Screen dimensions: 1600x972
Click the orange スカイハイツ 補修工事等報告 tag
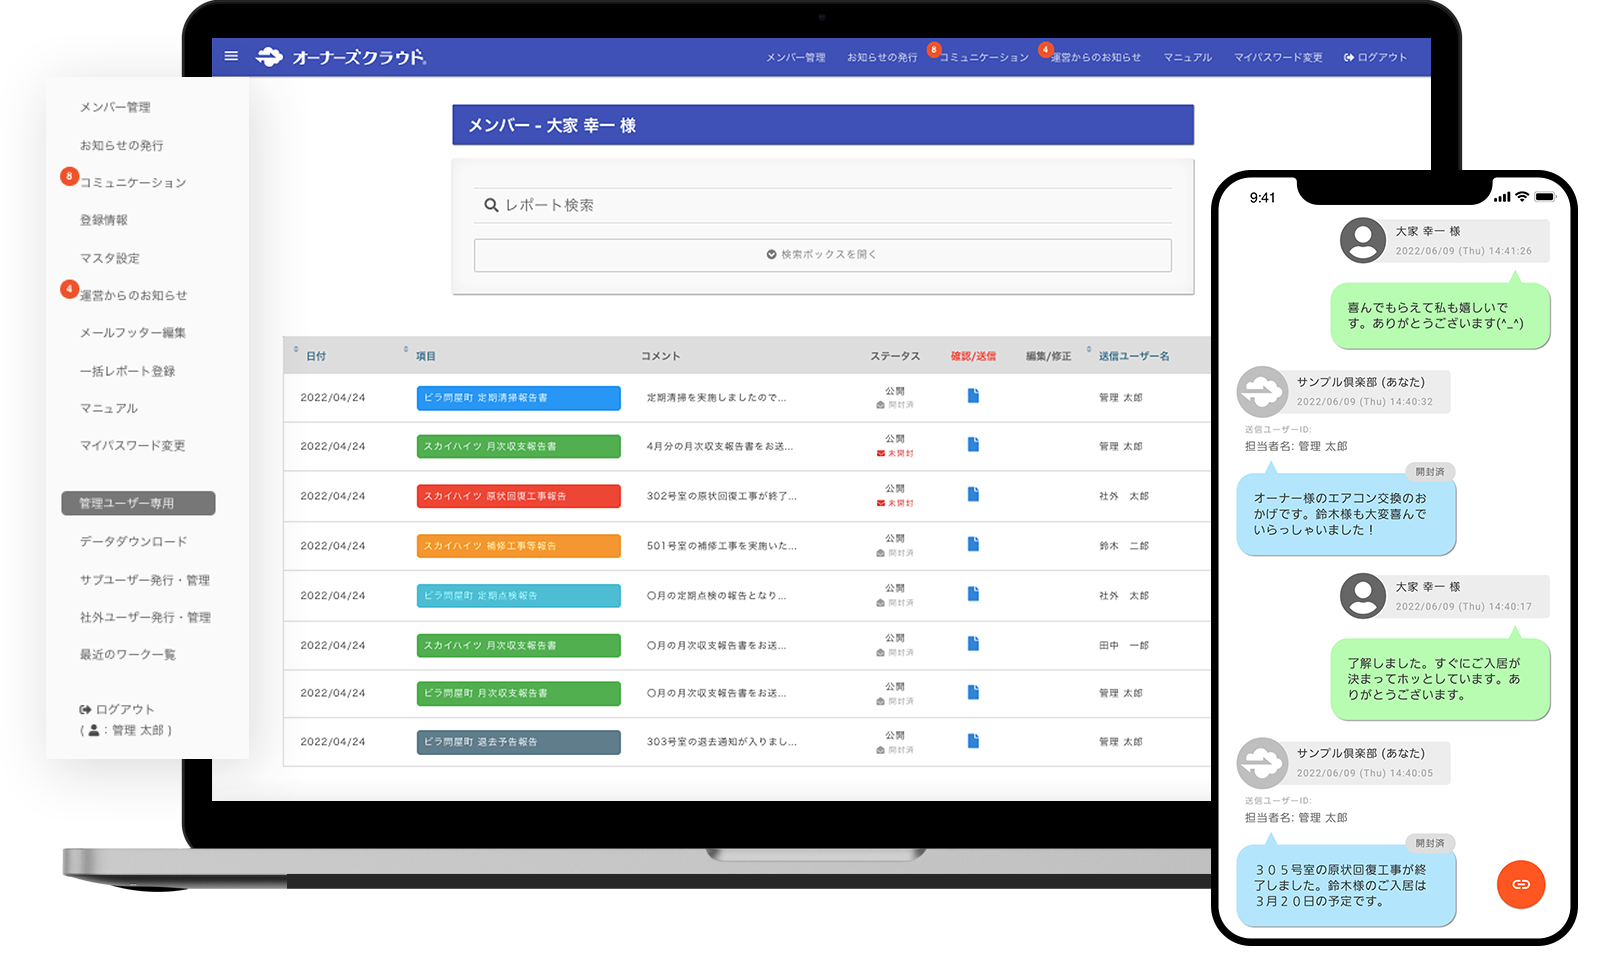(518, 546)
